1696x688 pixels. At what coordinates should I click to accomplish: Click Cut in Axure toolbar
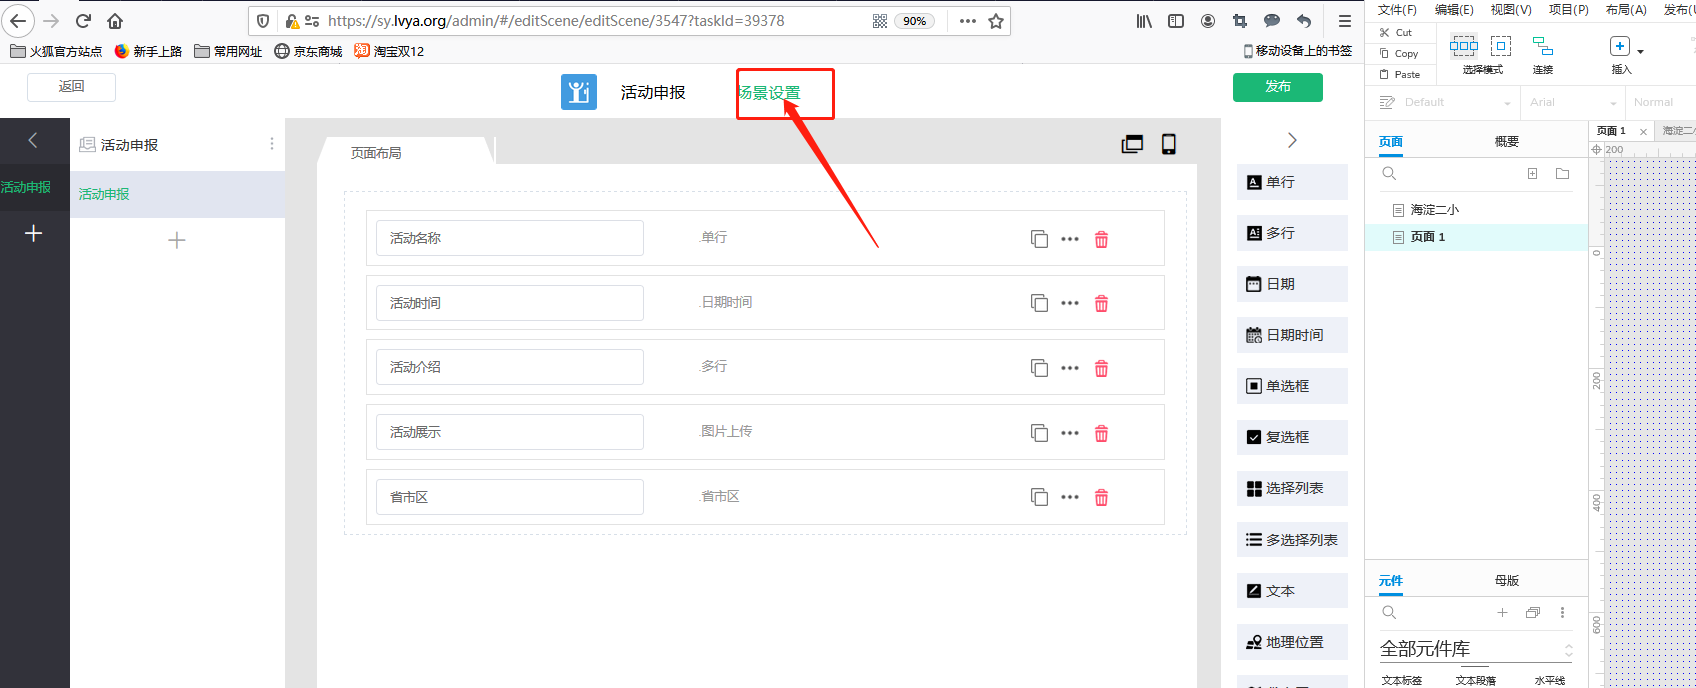pyautogui.click(x=1397, y=32)
